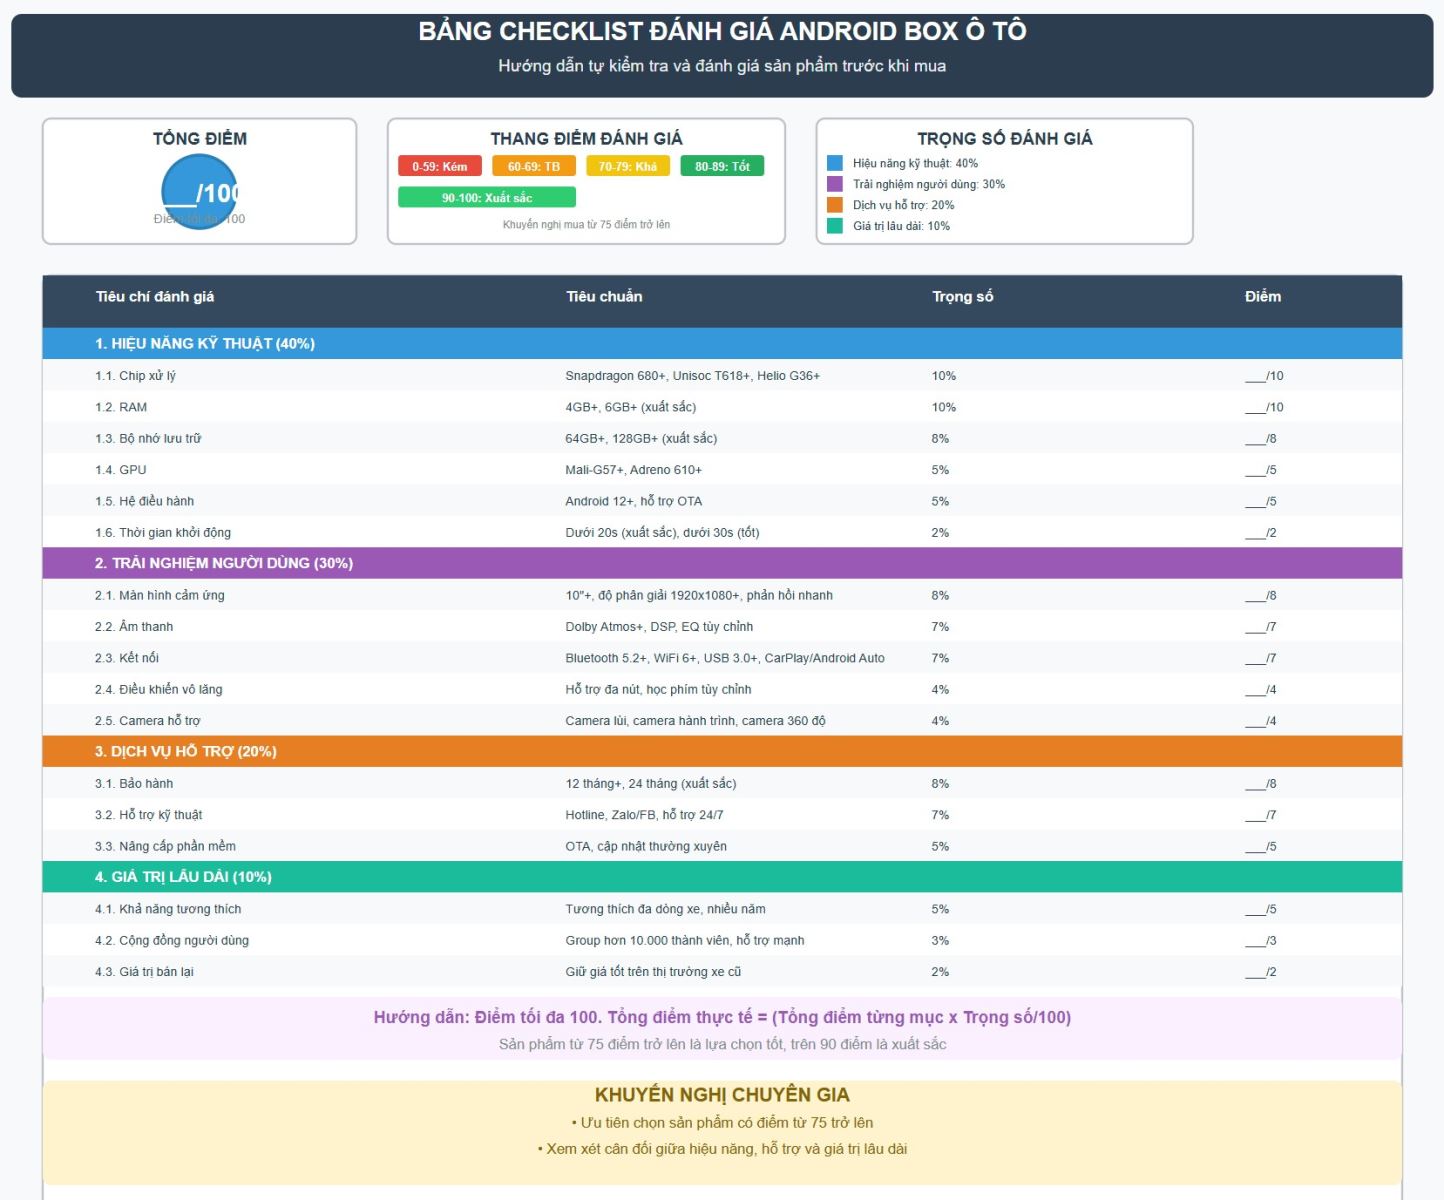Screen dimensions: 1444x1200
Task: Click the score blank for Nâng cấp phần mềm
Action: tap(1261, 846)
